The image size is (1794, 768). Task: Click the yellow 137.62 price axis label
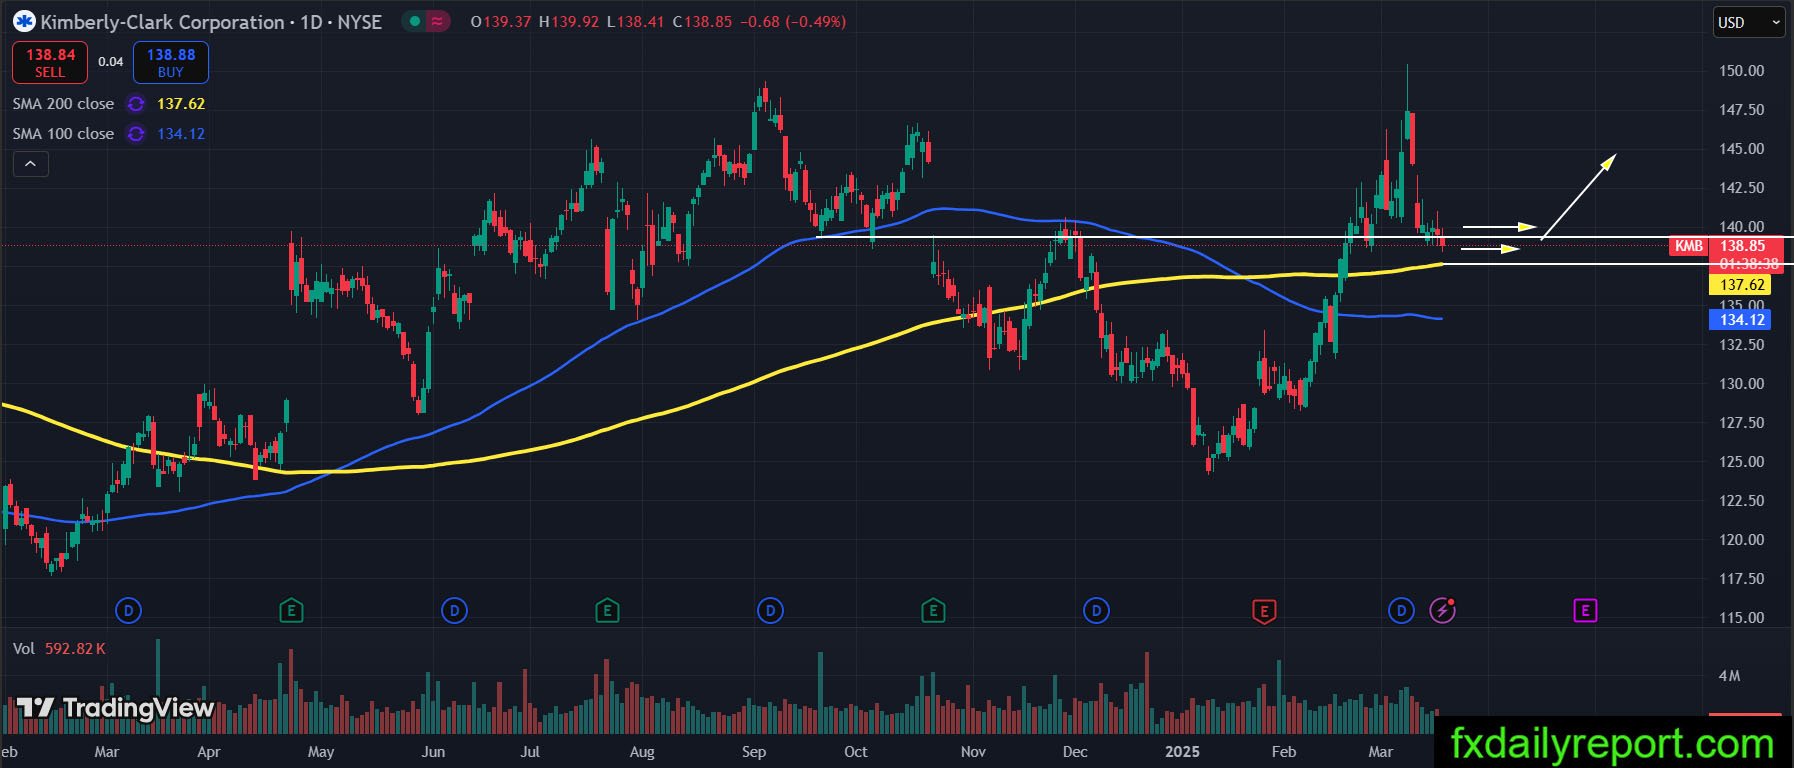(1741, 285)
